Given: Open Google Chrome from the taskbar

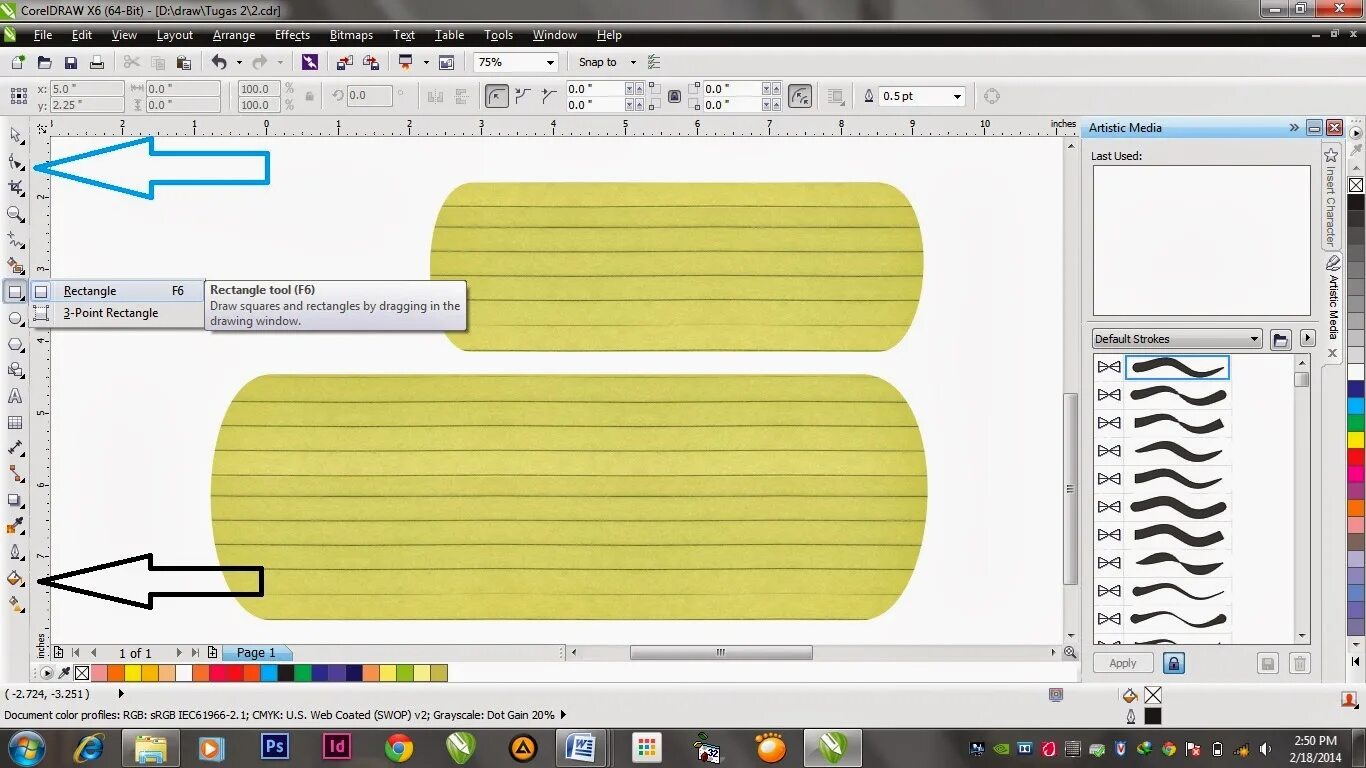Looking at the screenshot, I should [x=399, y=747].
